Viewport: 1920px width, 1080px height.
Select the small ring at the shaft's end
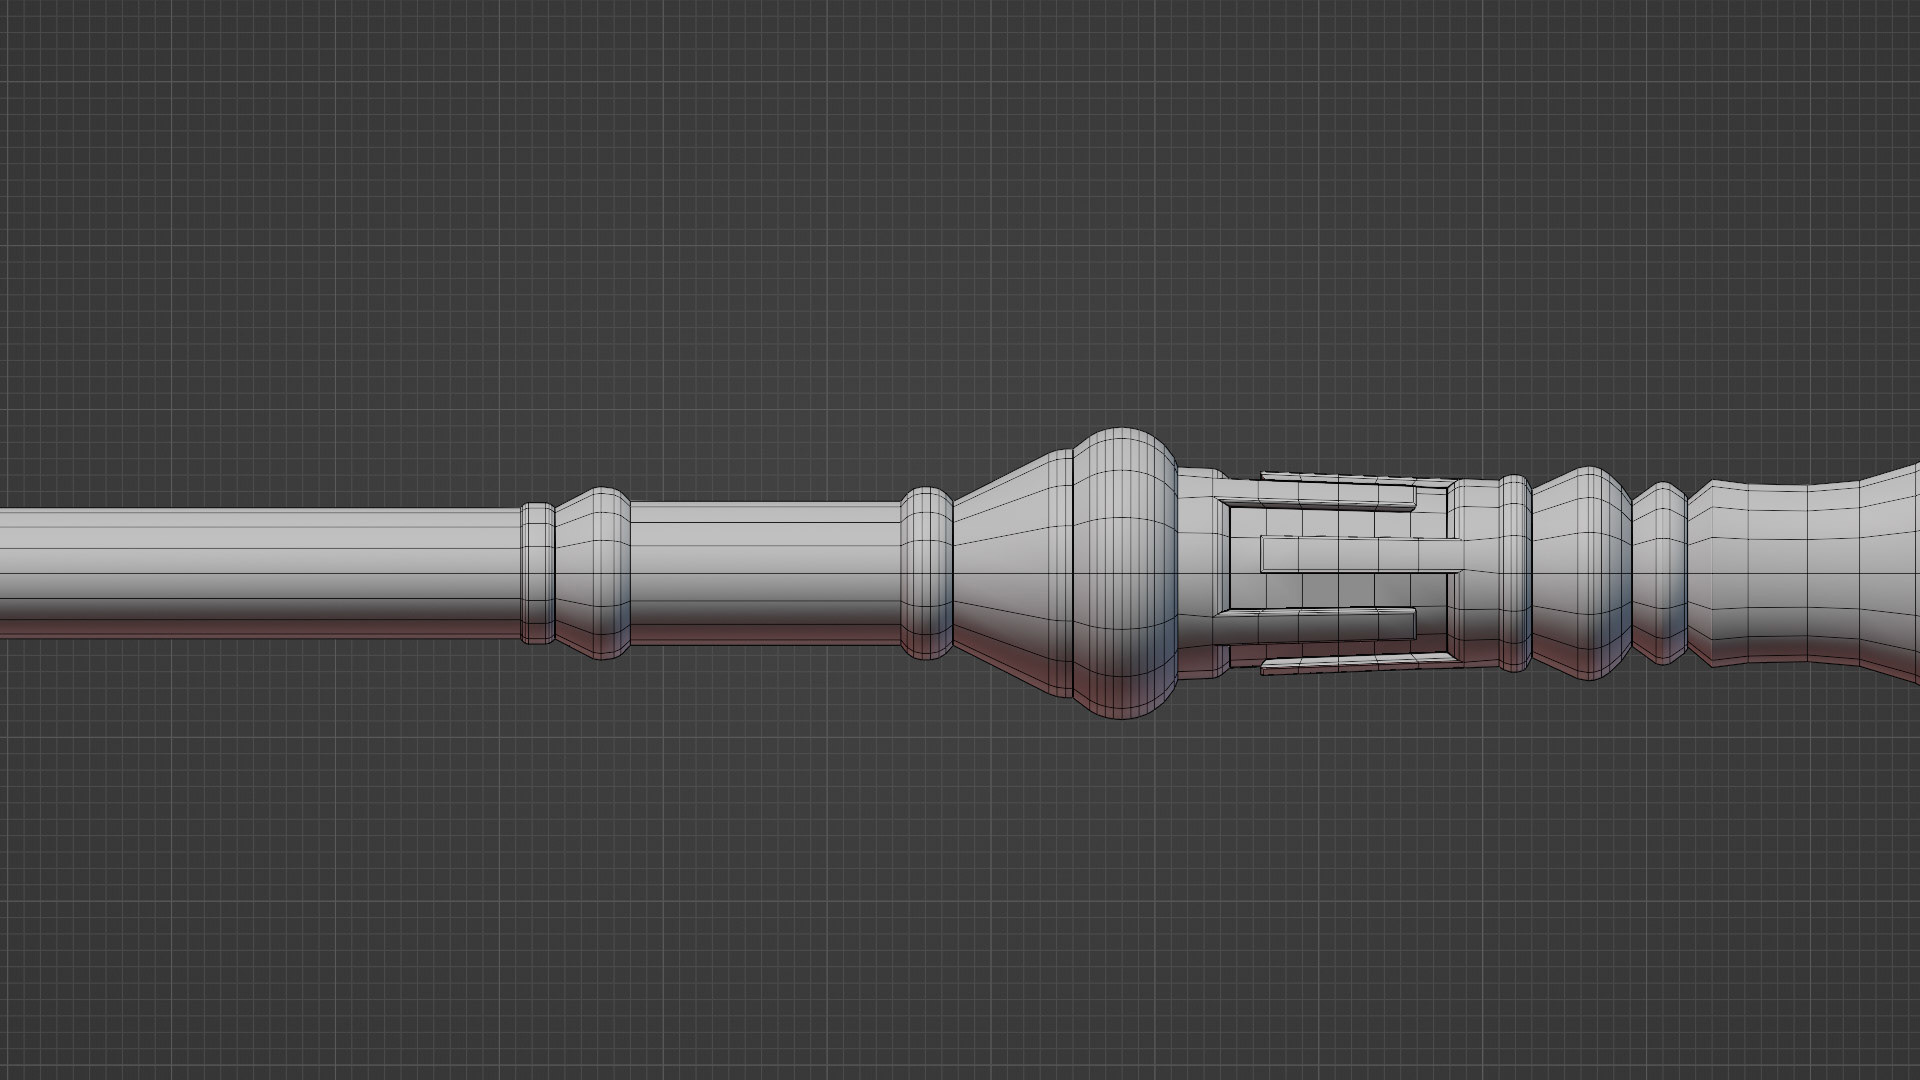tap(537, 572)
